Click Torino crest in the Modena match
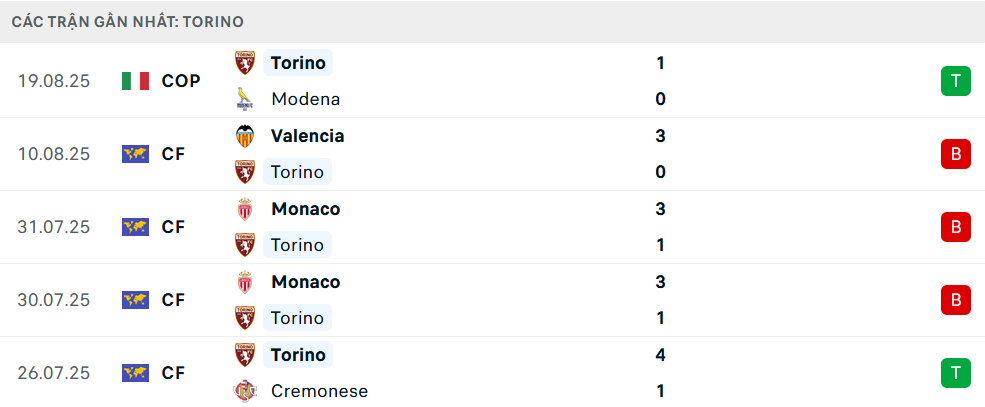985x407 pixels. (245, 63)
